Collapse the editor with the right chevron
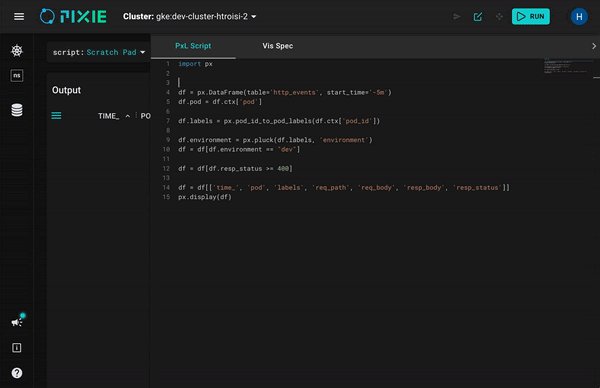This screenshot has width=600, height=388. (x=593, y=46)
